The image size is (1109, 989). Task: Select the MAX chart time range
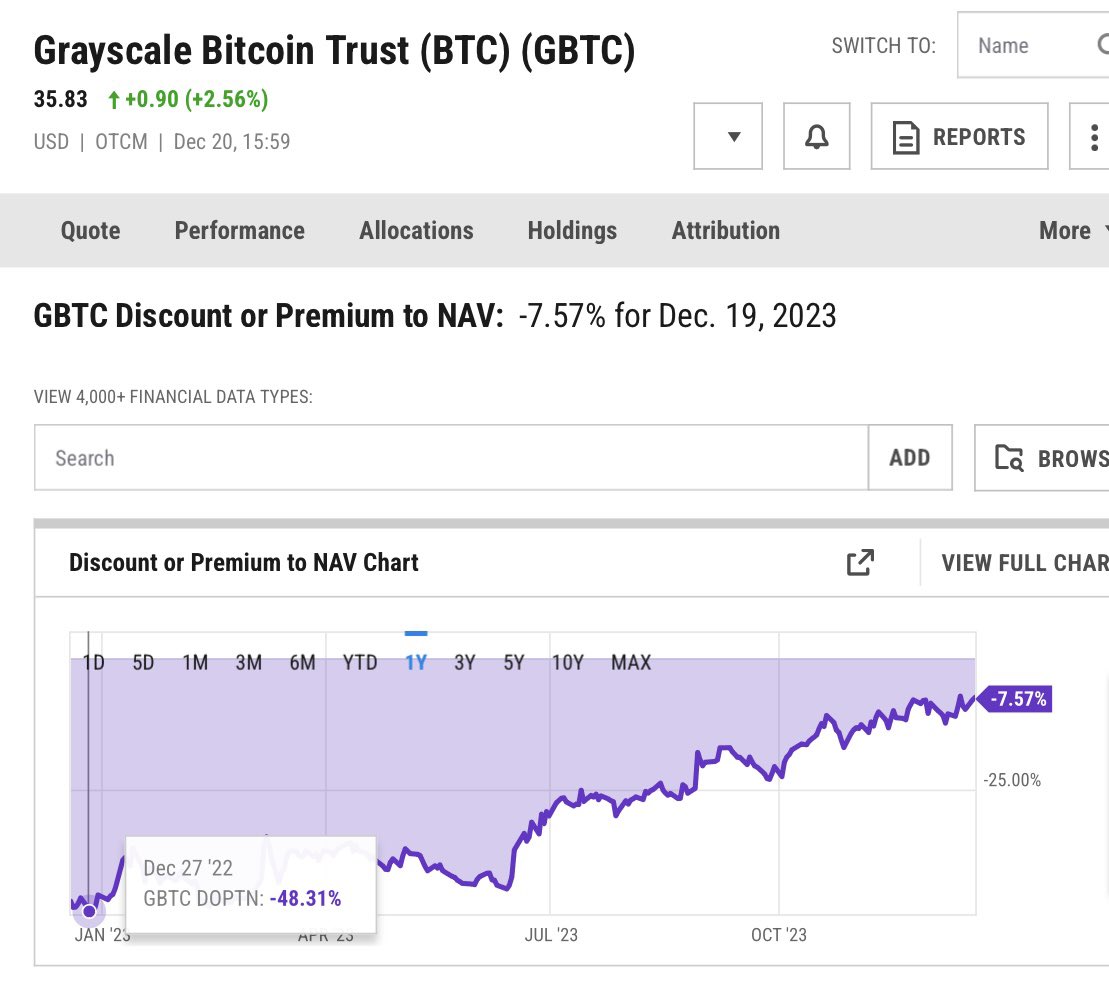(631, 663)
